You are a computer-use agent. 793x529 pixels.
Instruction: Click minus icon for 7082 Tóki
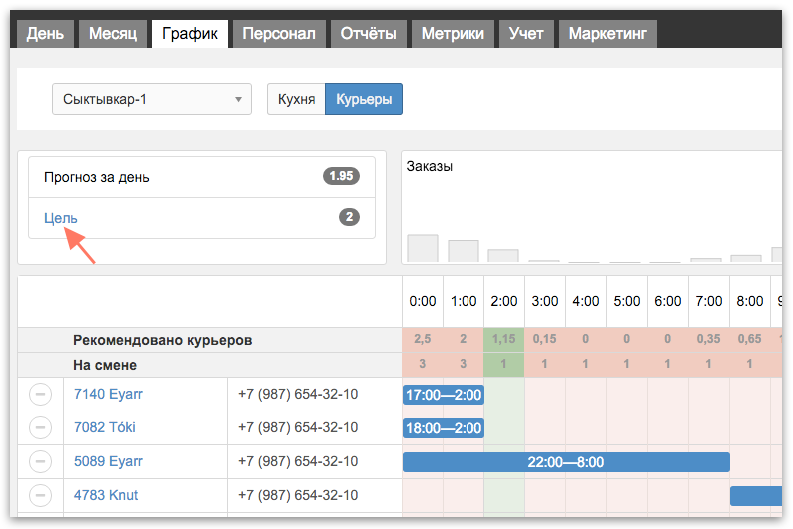click(40, 427)
